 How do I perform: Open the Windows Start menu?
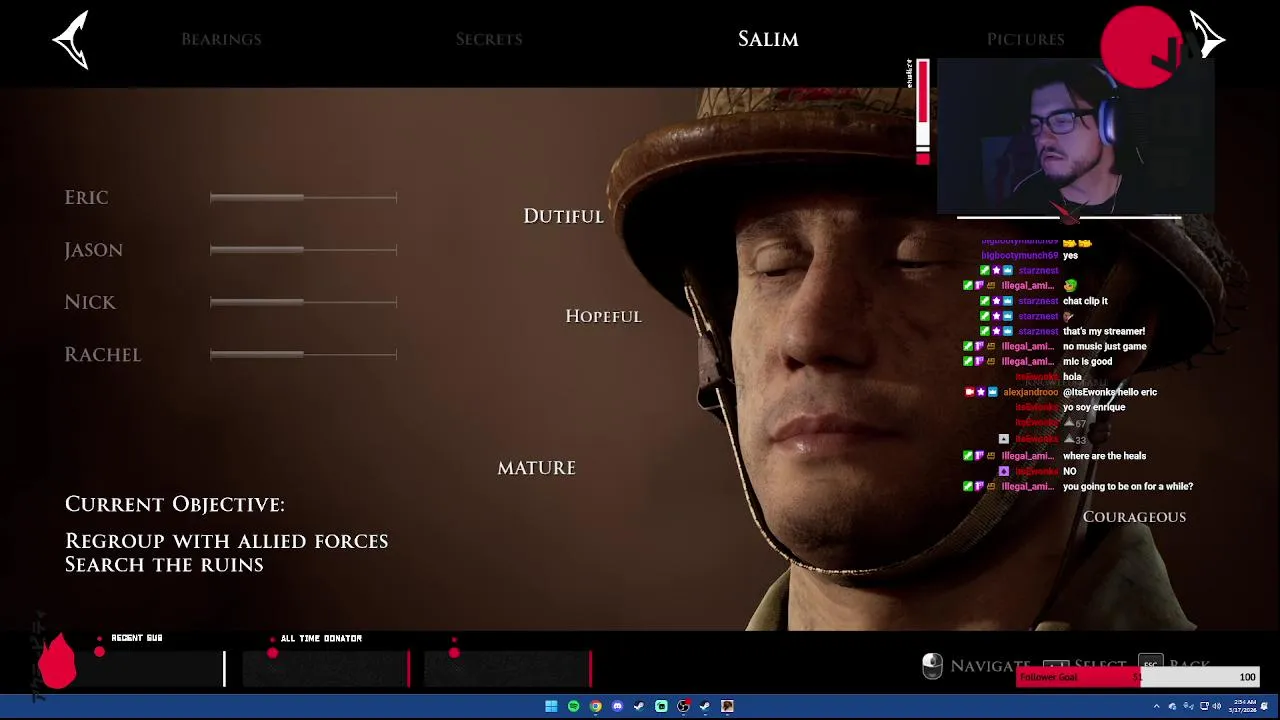click(551, 706)
